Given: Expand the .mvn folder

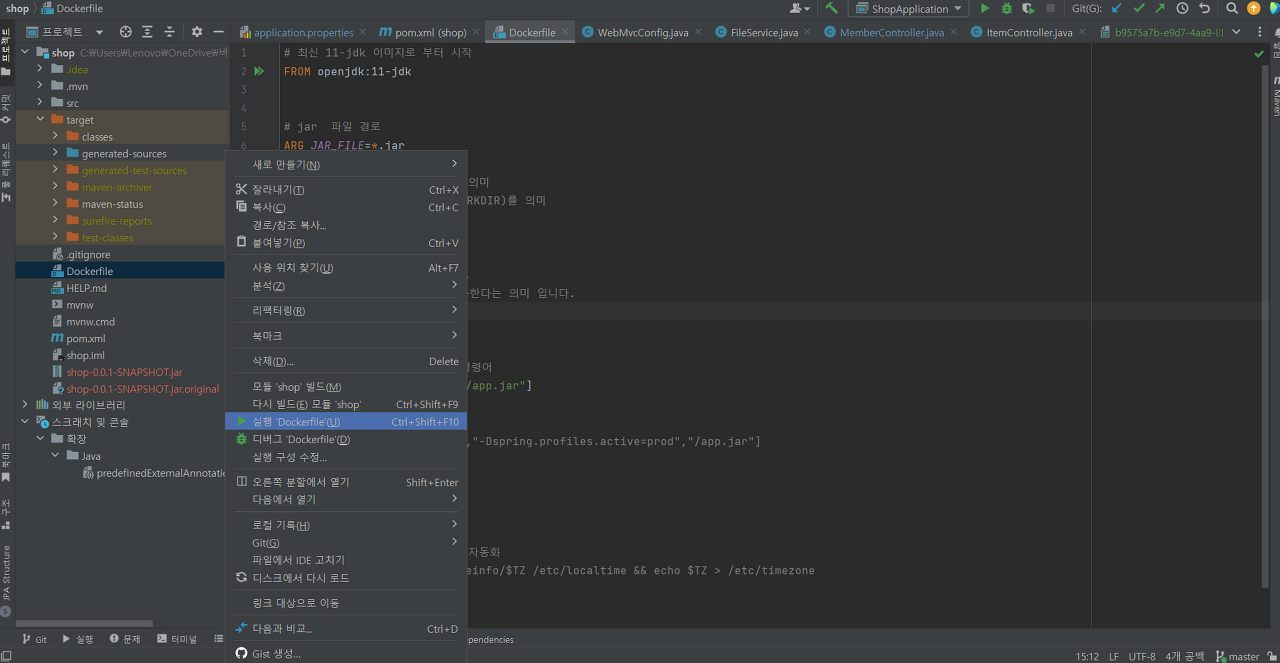Looking at the screenshot, I should click(41, 86).
